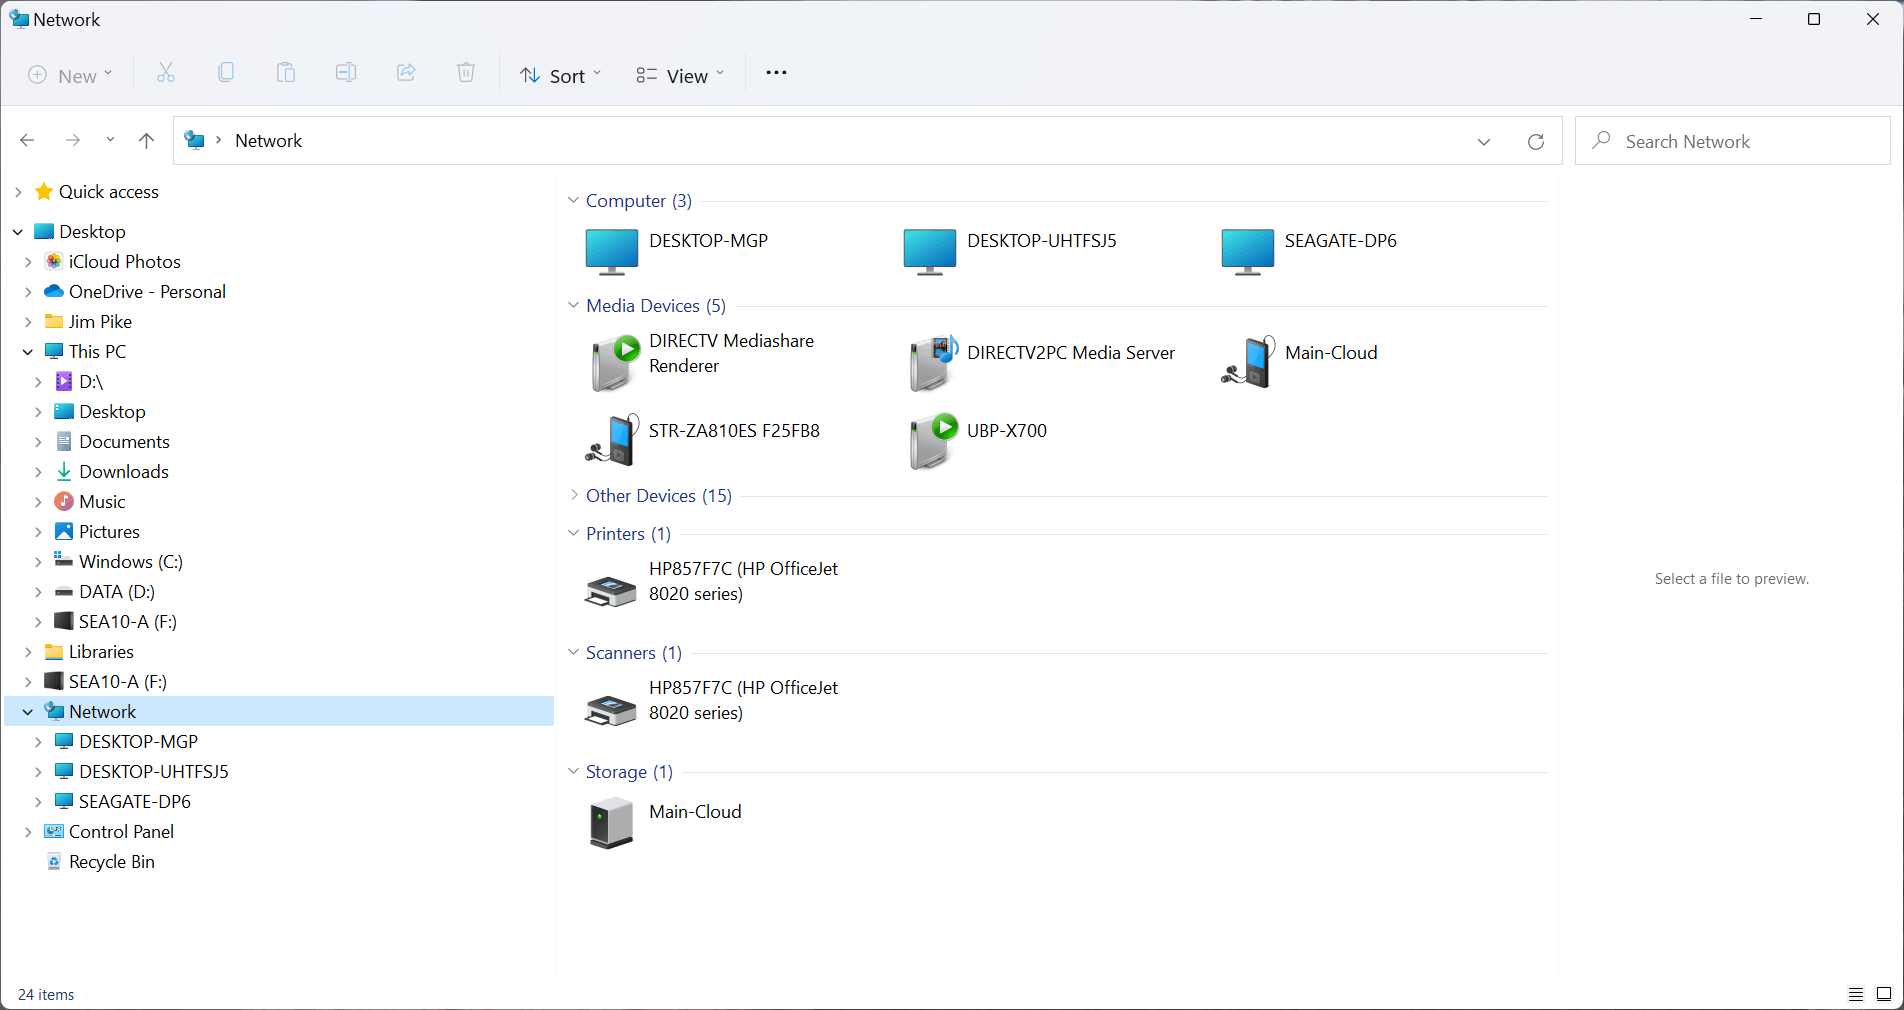Viewport: 1904px width, 1010px height.
Task: Select the HP857F7C scanner icon under Scanners
Action: (611, 710)
